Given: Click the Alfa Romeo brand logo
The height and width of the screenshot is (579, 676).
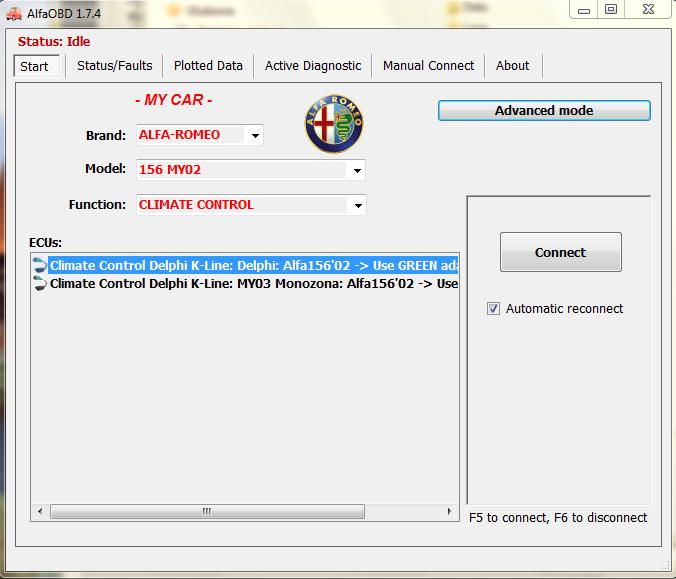Looking at the screenshot, I should [x=334, y=124].
